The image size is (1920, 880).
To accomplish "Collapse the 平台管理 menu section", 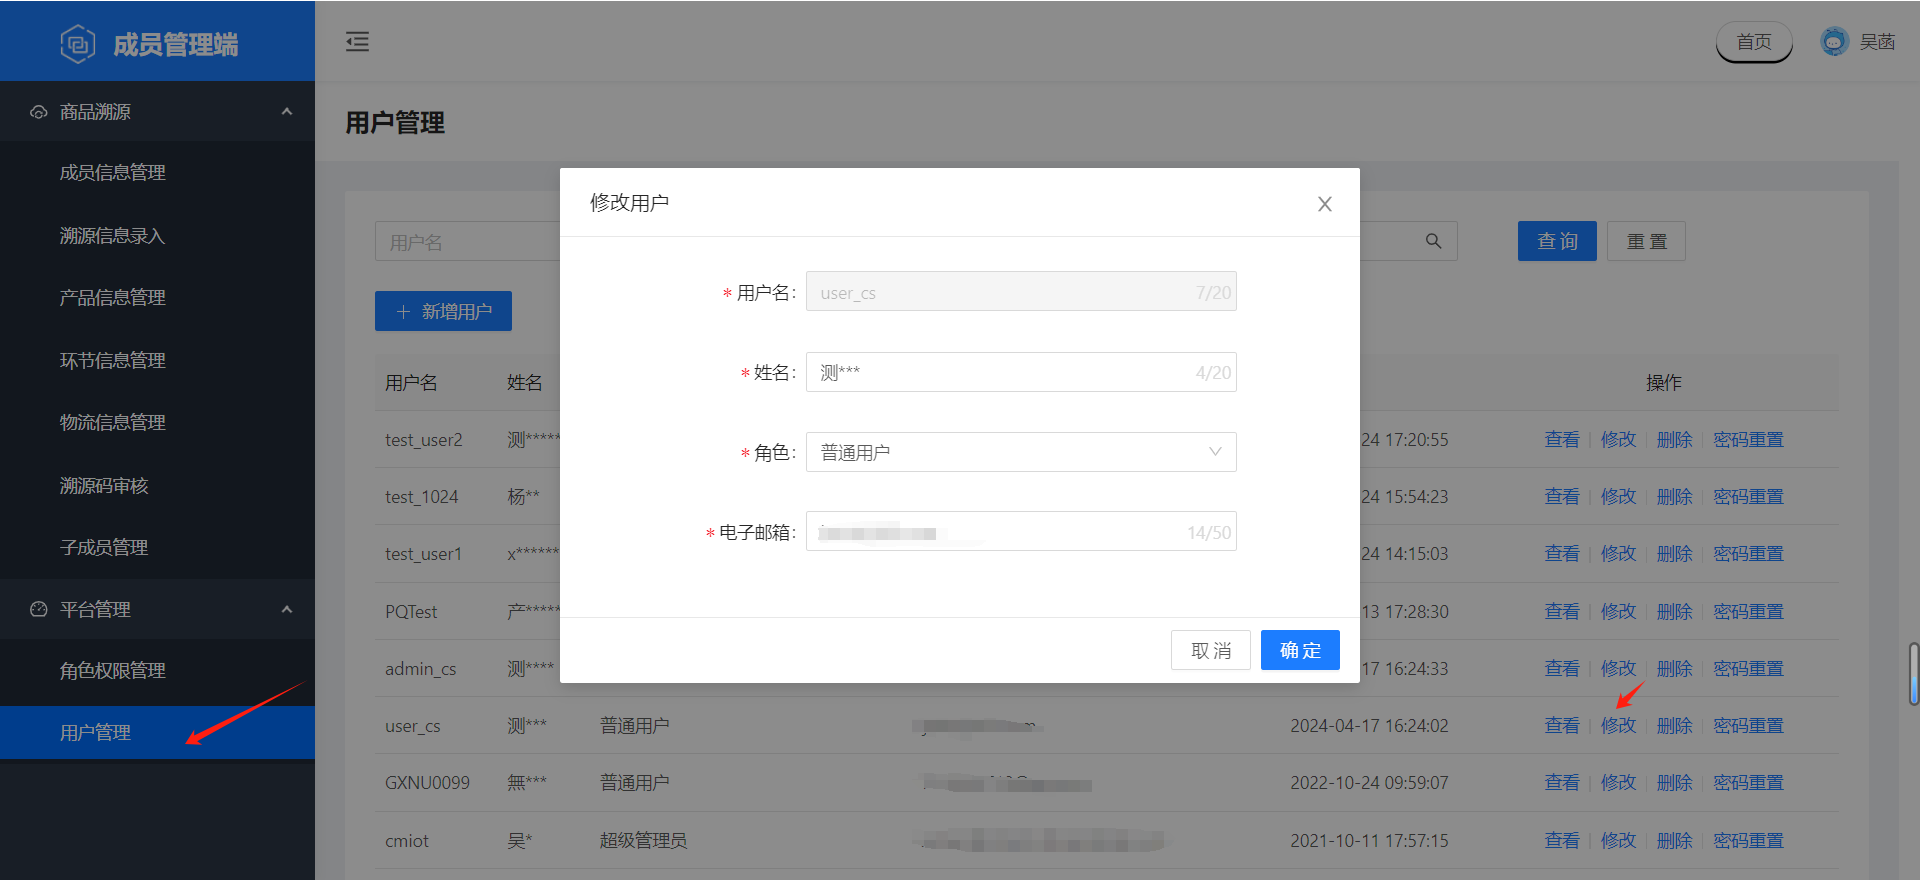I will (x=287, y=609).
